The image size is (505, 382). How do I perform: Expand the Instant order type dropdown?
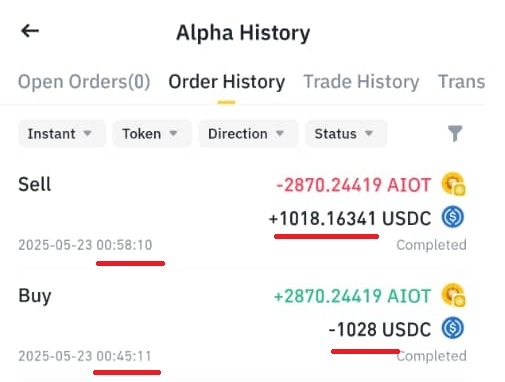click(62, 134)
